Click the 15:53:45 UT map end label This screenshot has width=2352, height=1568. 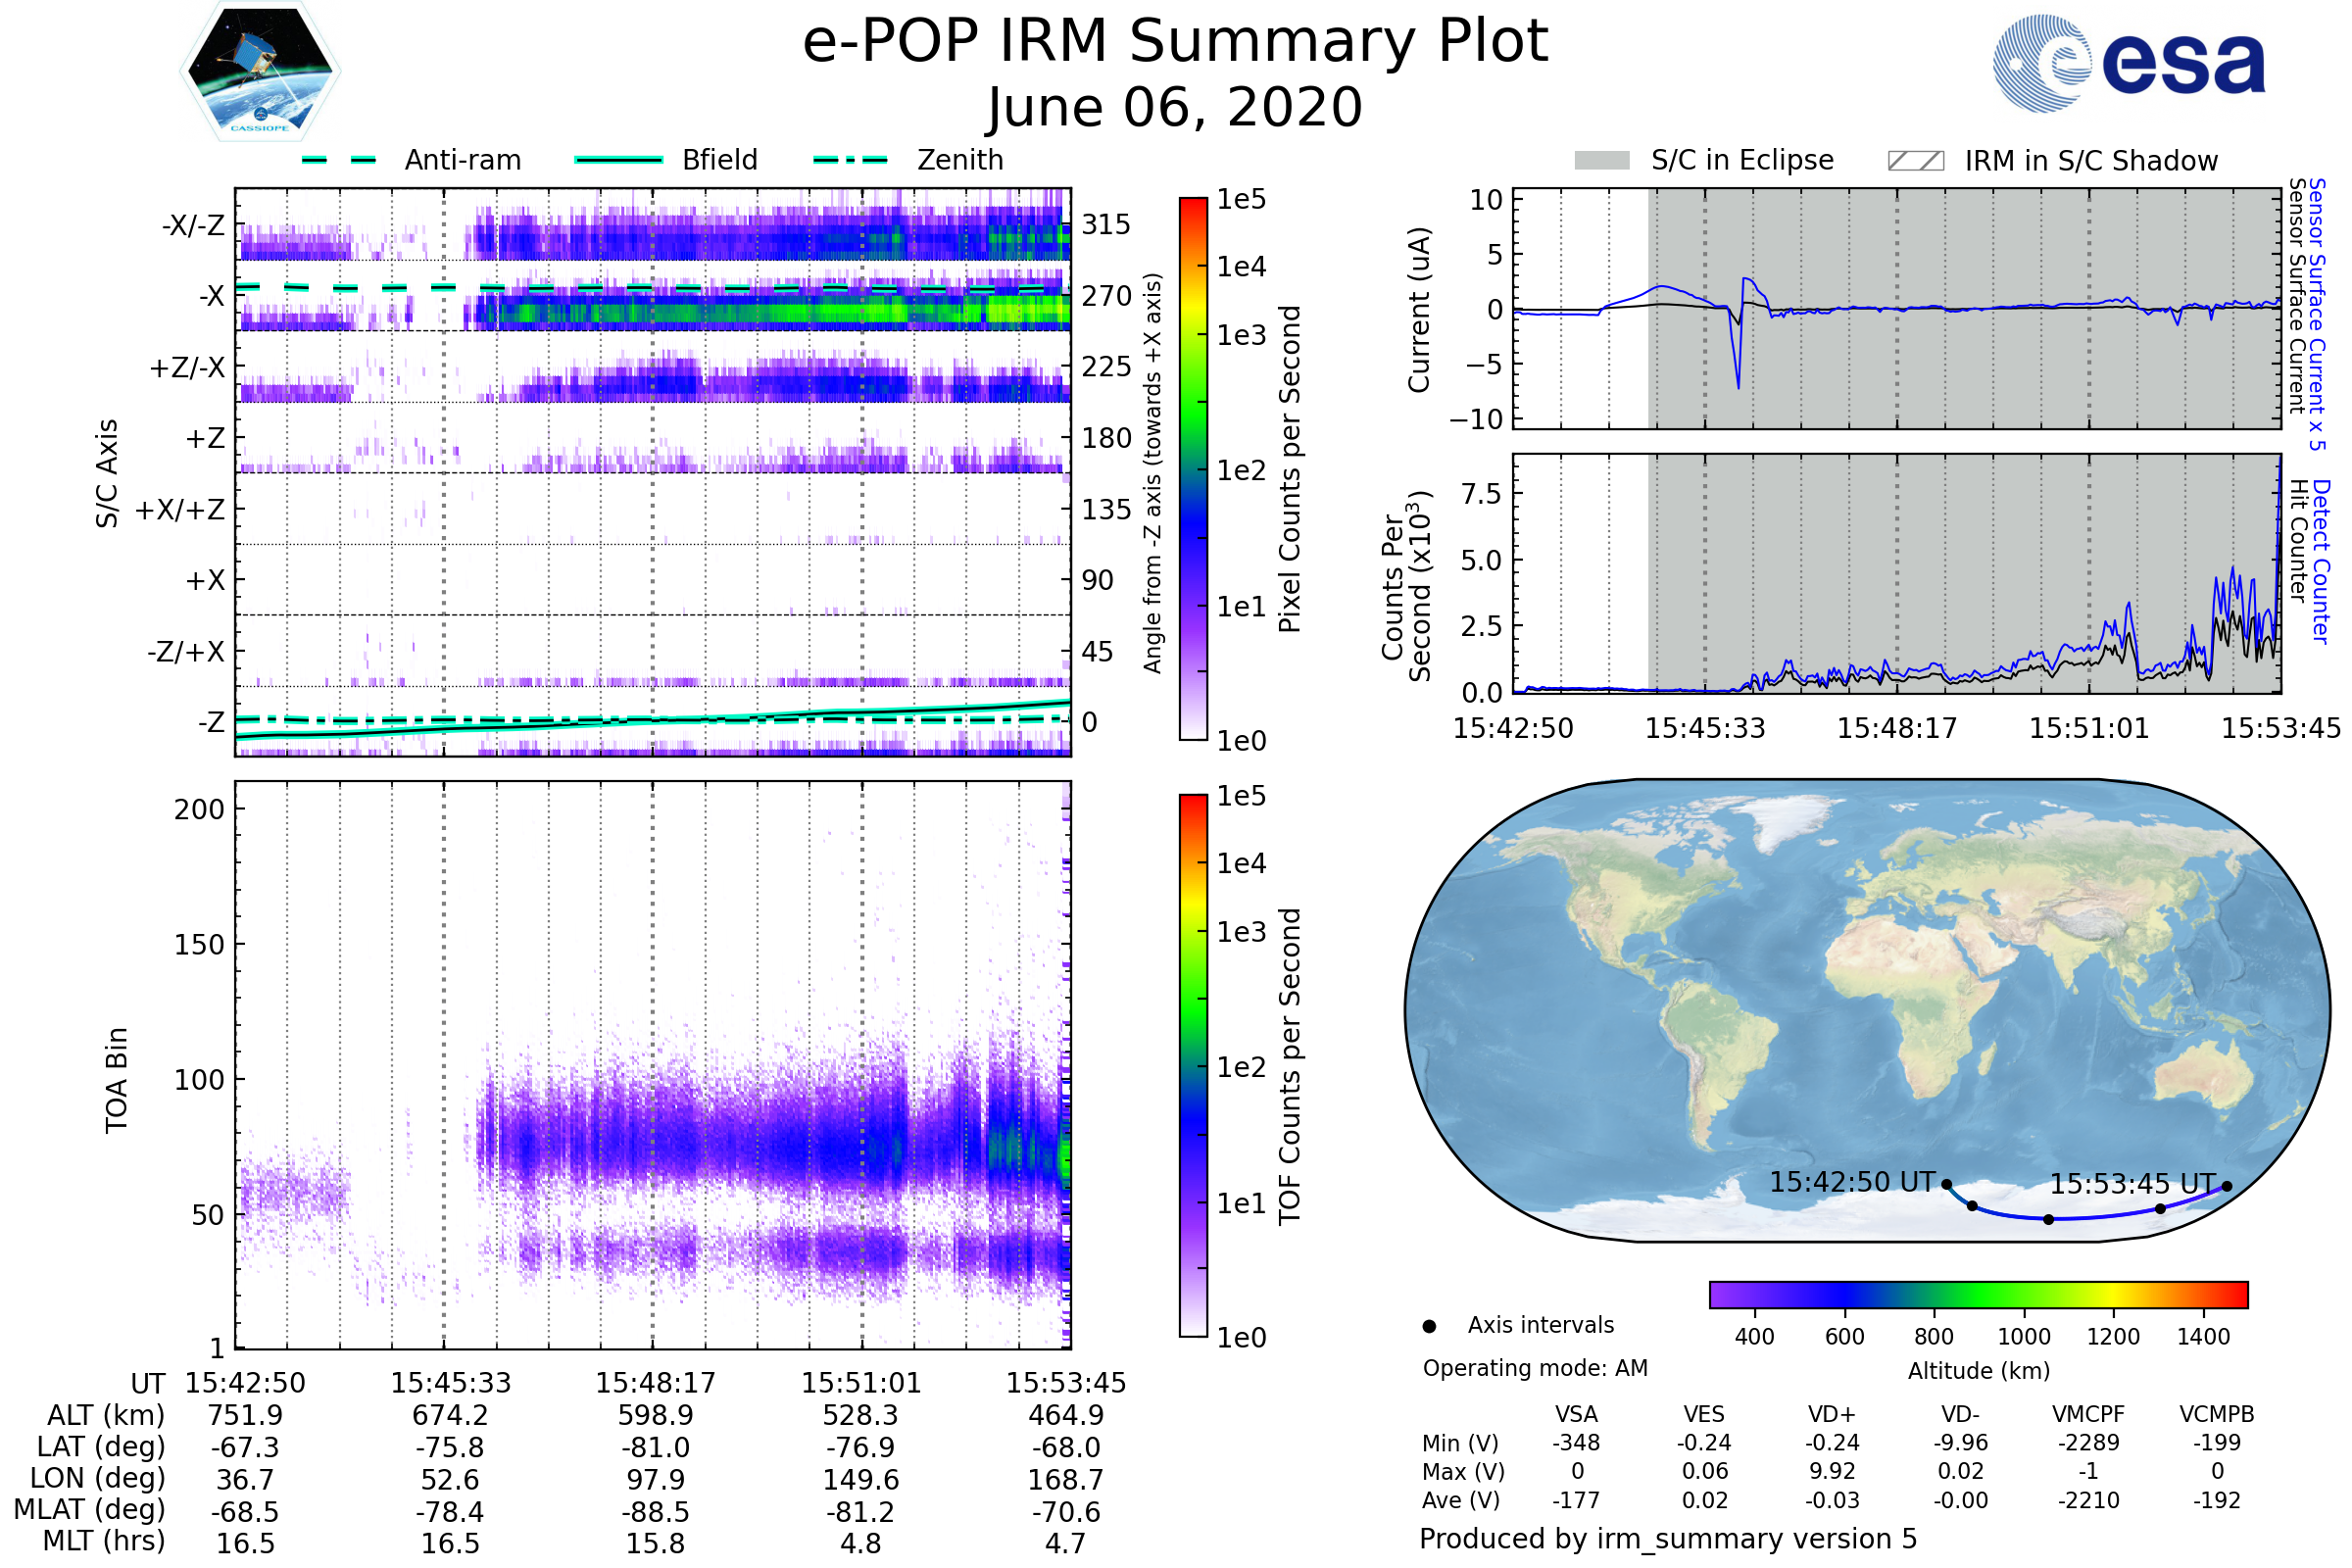point(2132,1184)
